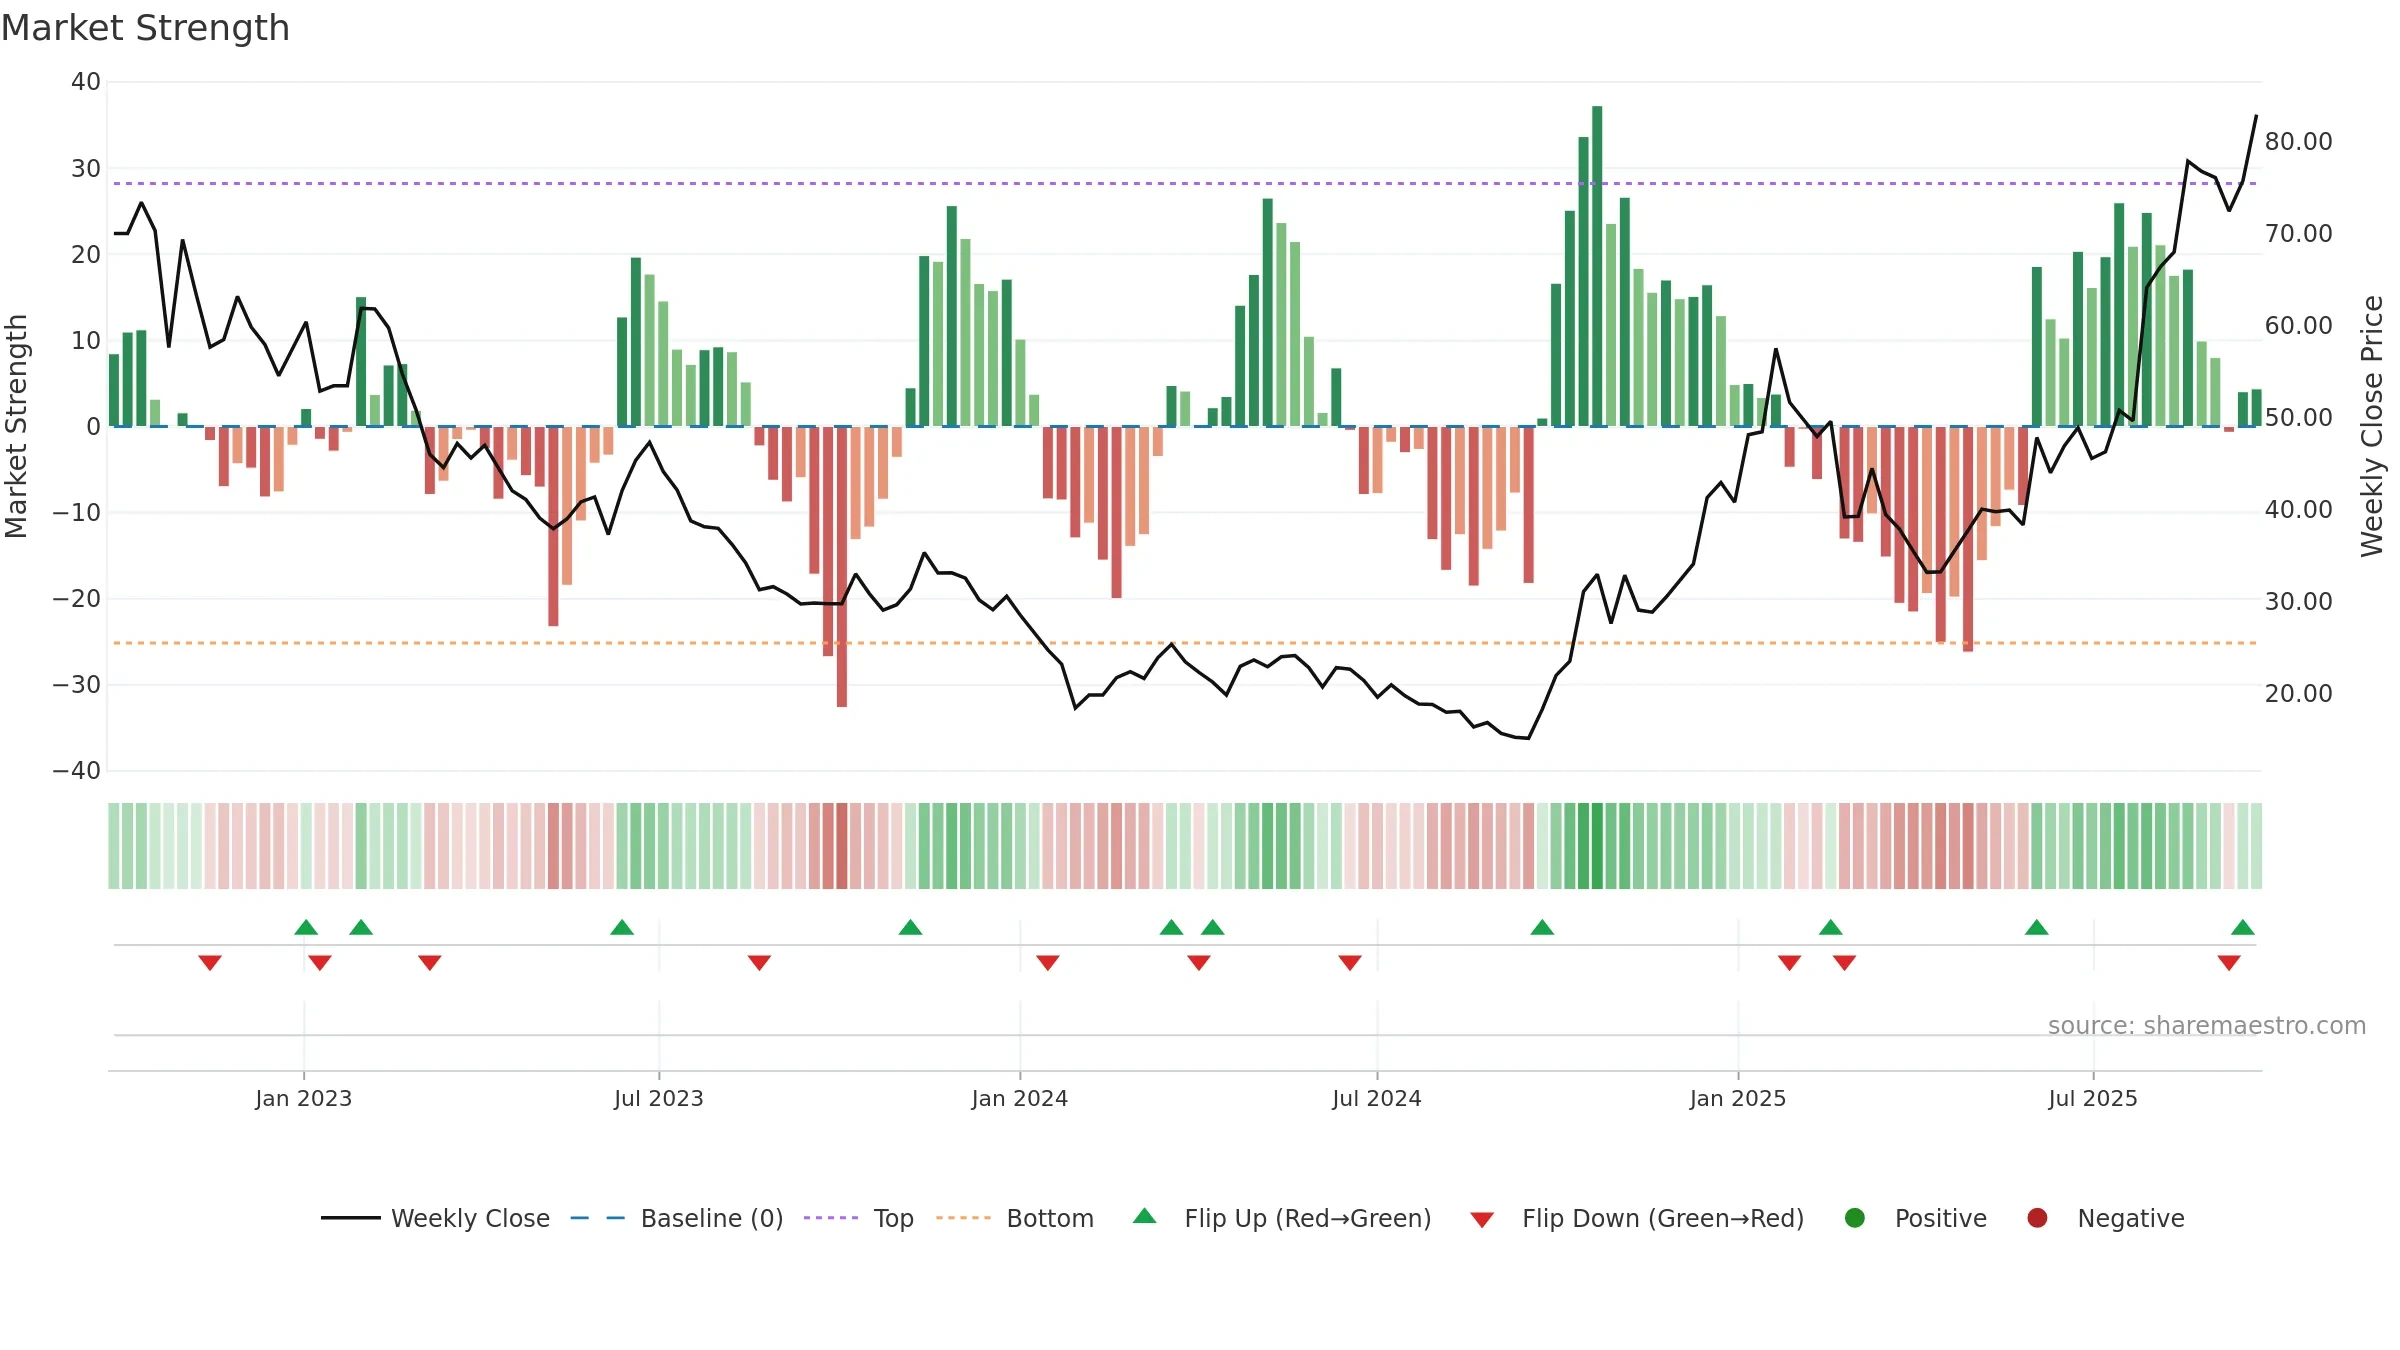Click the purple dotted Top legend line
Screen dimensions: 2400x1350
pyautogui.click(x=831, y=1218)
